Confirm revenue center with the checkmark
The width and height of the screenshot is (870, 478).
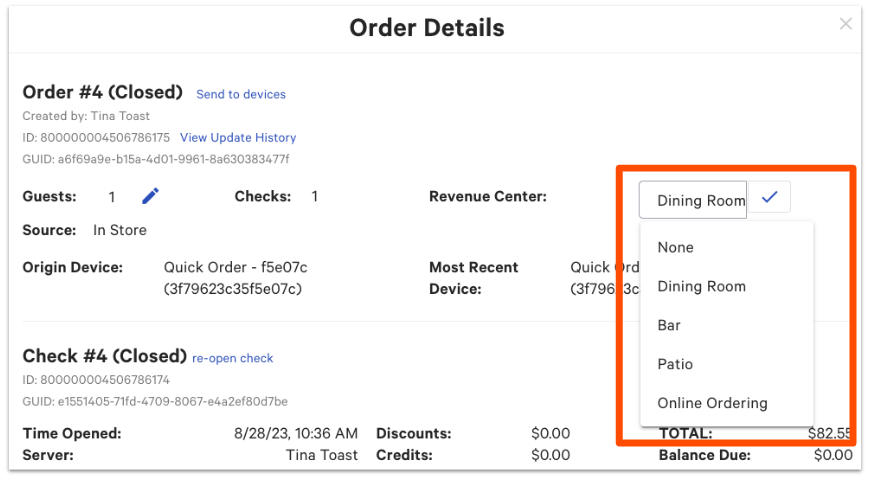769,198
